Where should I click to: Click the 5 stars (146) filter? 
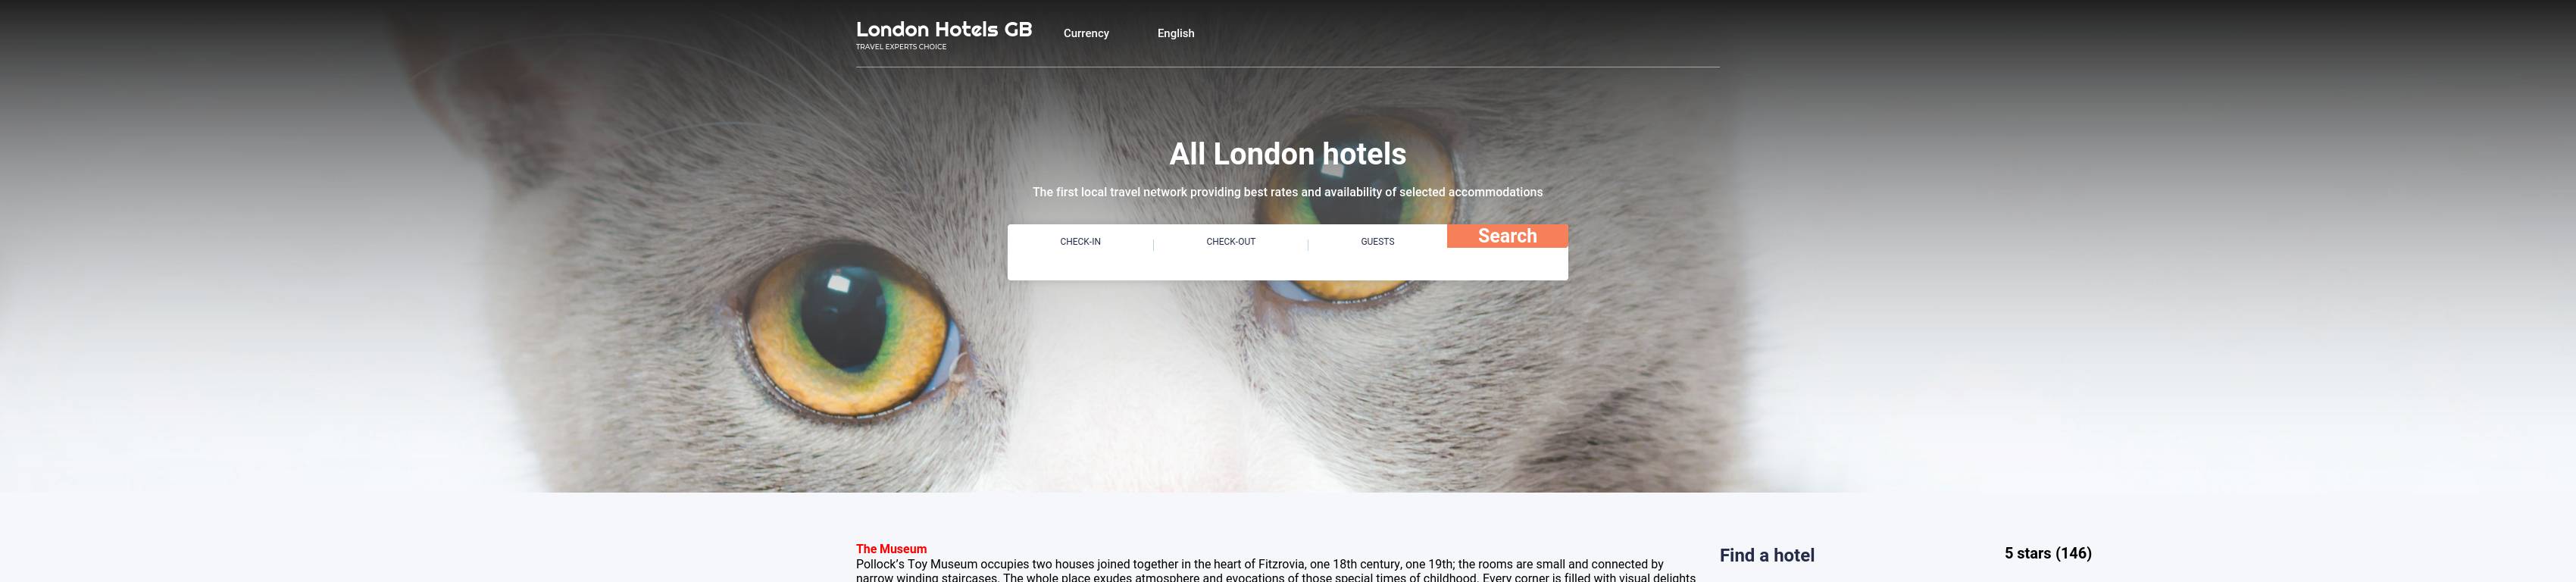click(x=2047, y=553)
